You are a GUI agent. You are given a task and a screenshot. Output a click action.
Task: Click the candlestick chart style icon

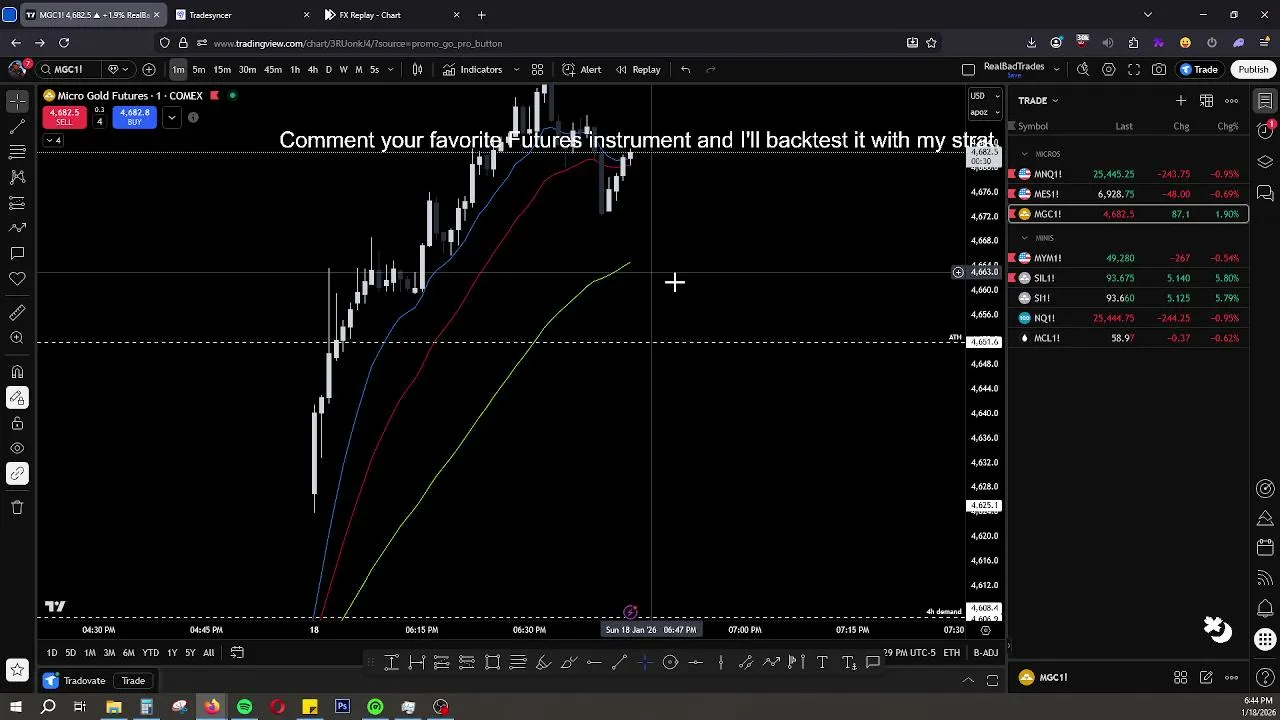pyautogui.click(x=417, y=70)
